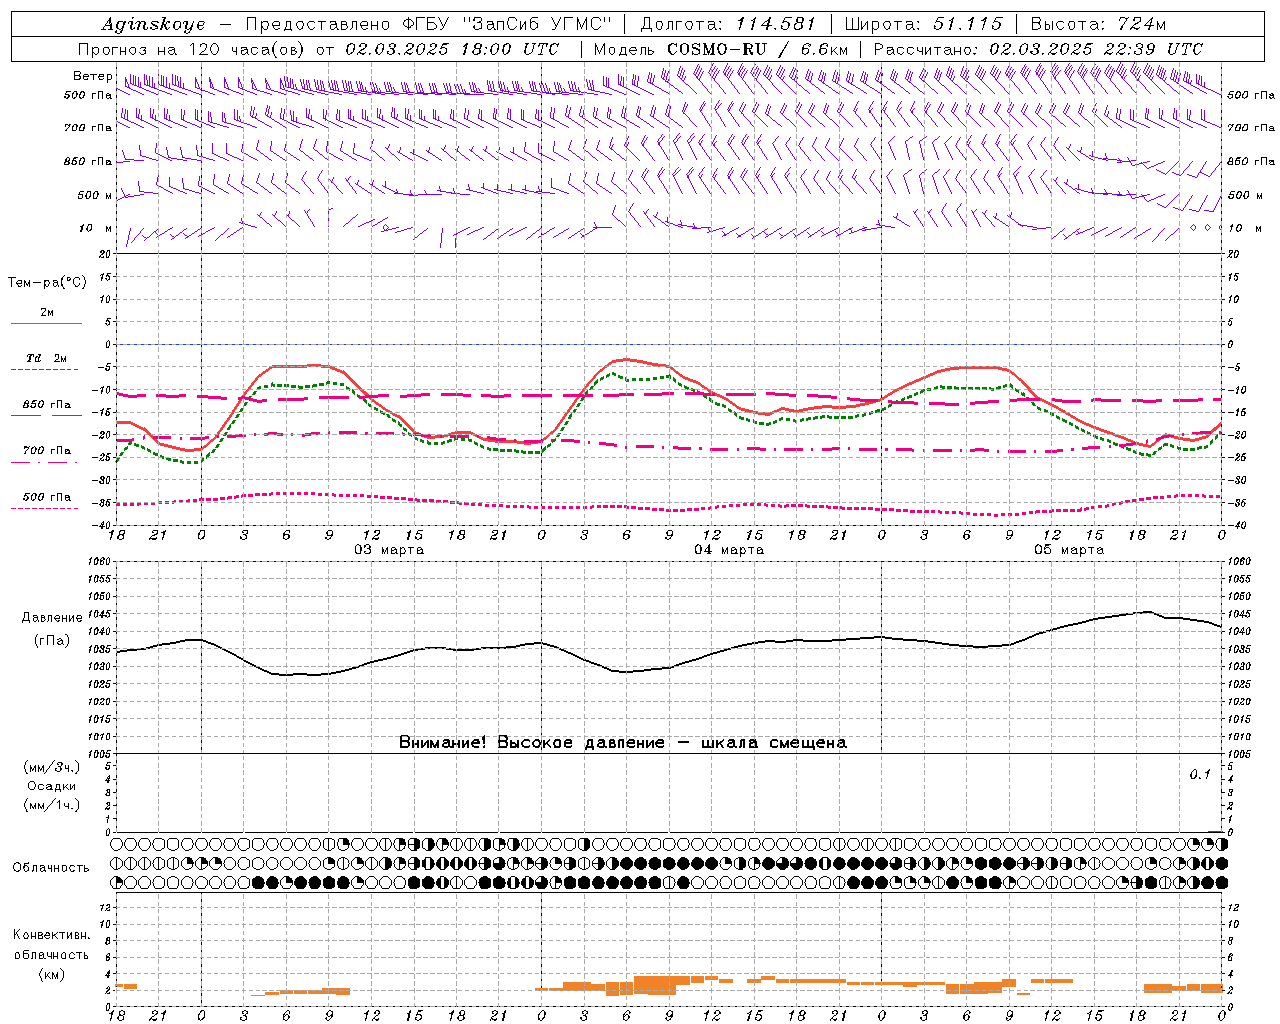The width and height of the screenshot is (1280, 1024).
Task: Click "Прогноз на 120 часа(ов)" forecast text
Action: (x=193, y=49)
